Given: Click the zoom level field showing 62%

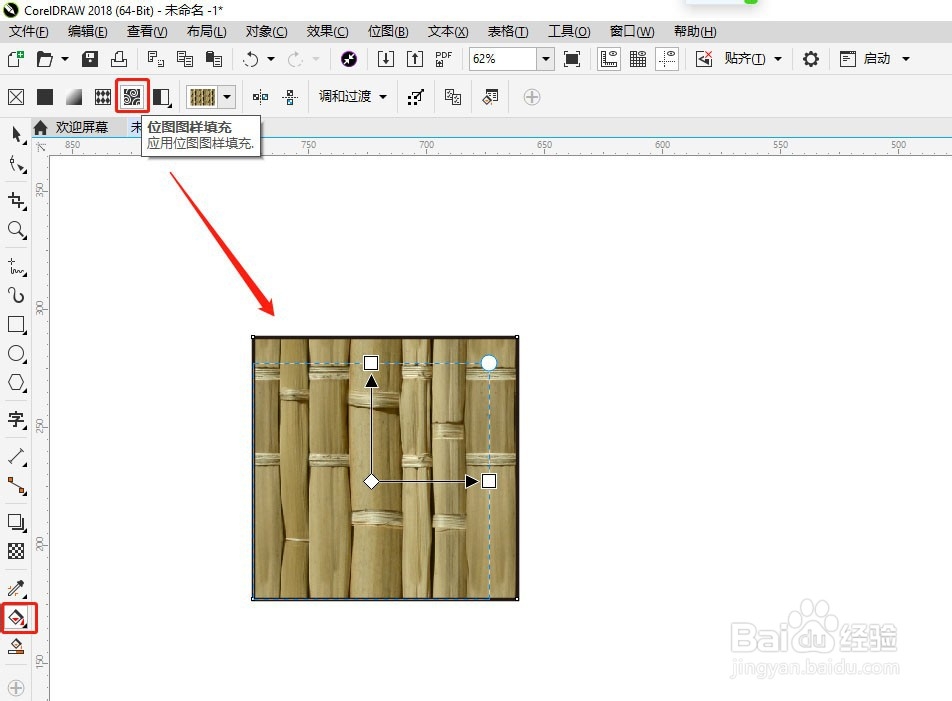Looking at the screenshot, I should [503, 59].
